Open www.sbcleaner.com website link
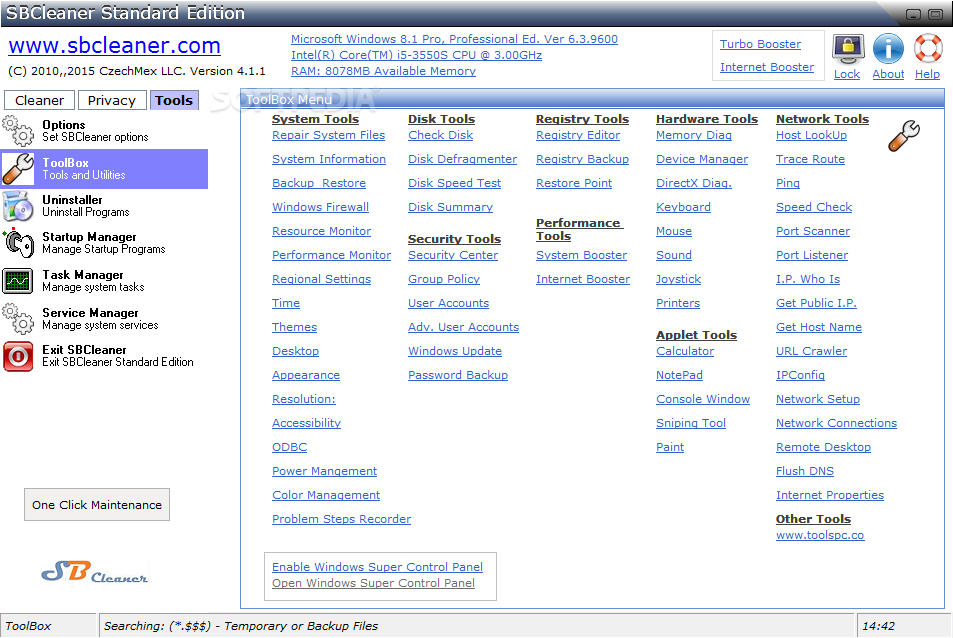 114,46
